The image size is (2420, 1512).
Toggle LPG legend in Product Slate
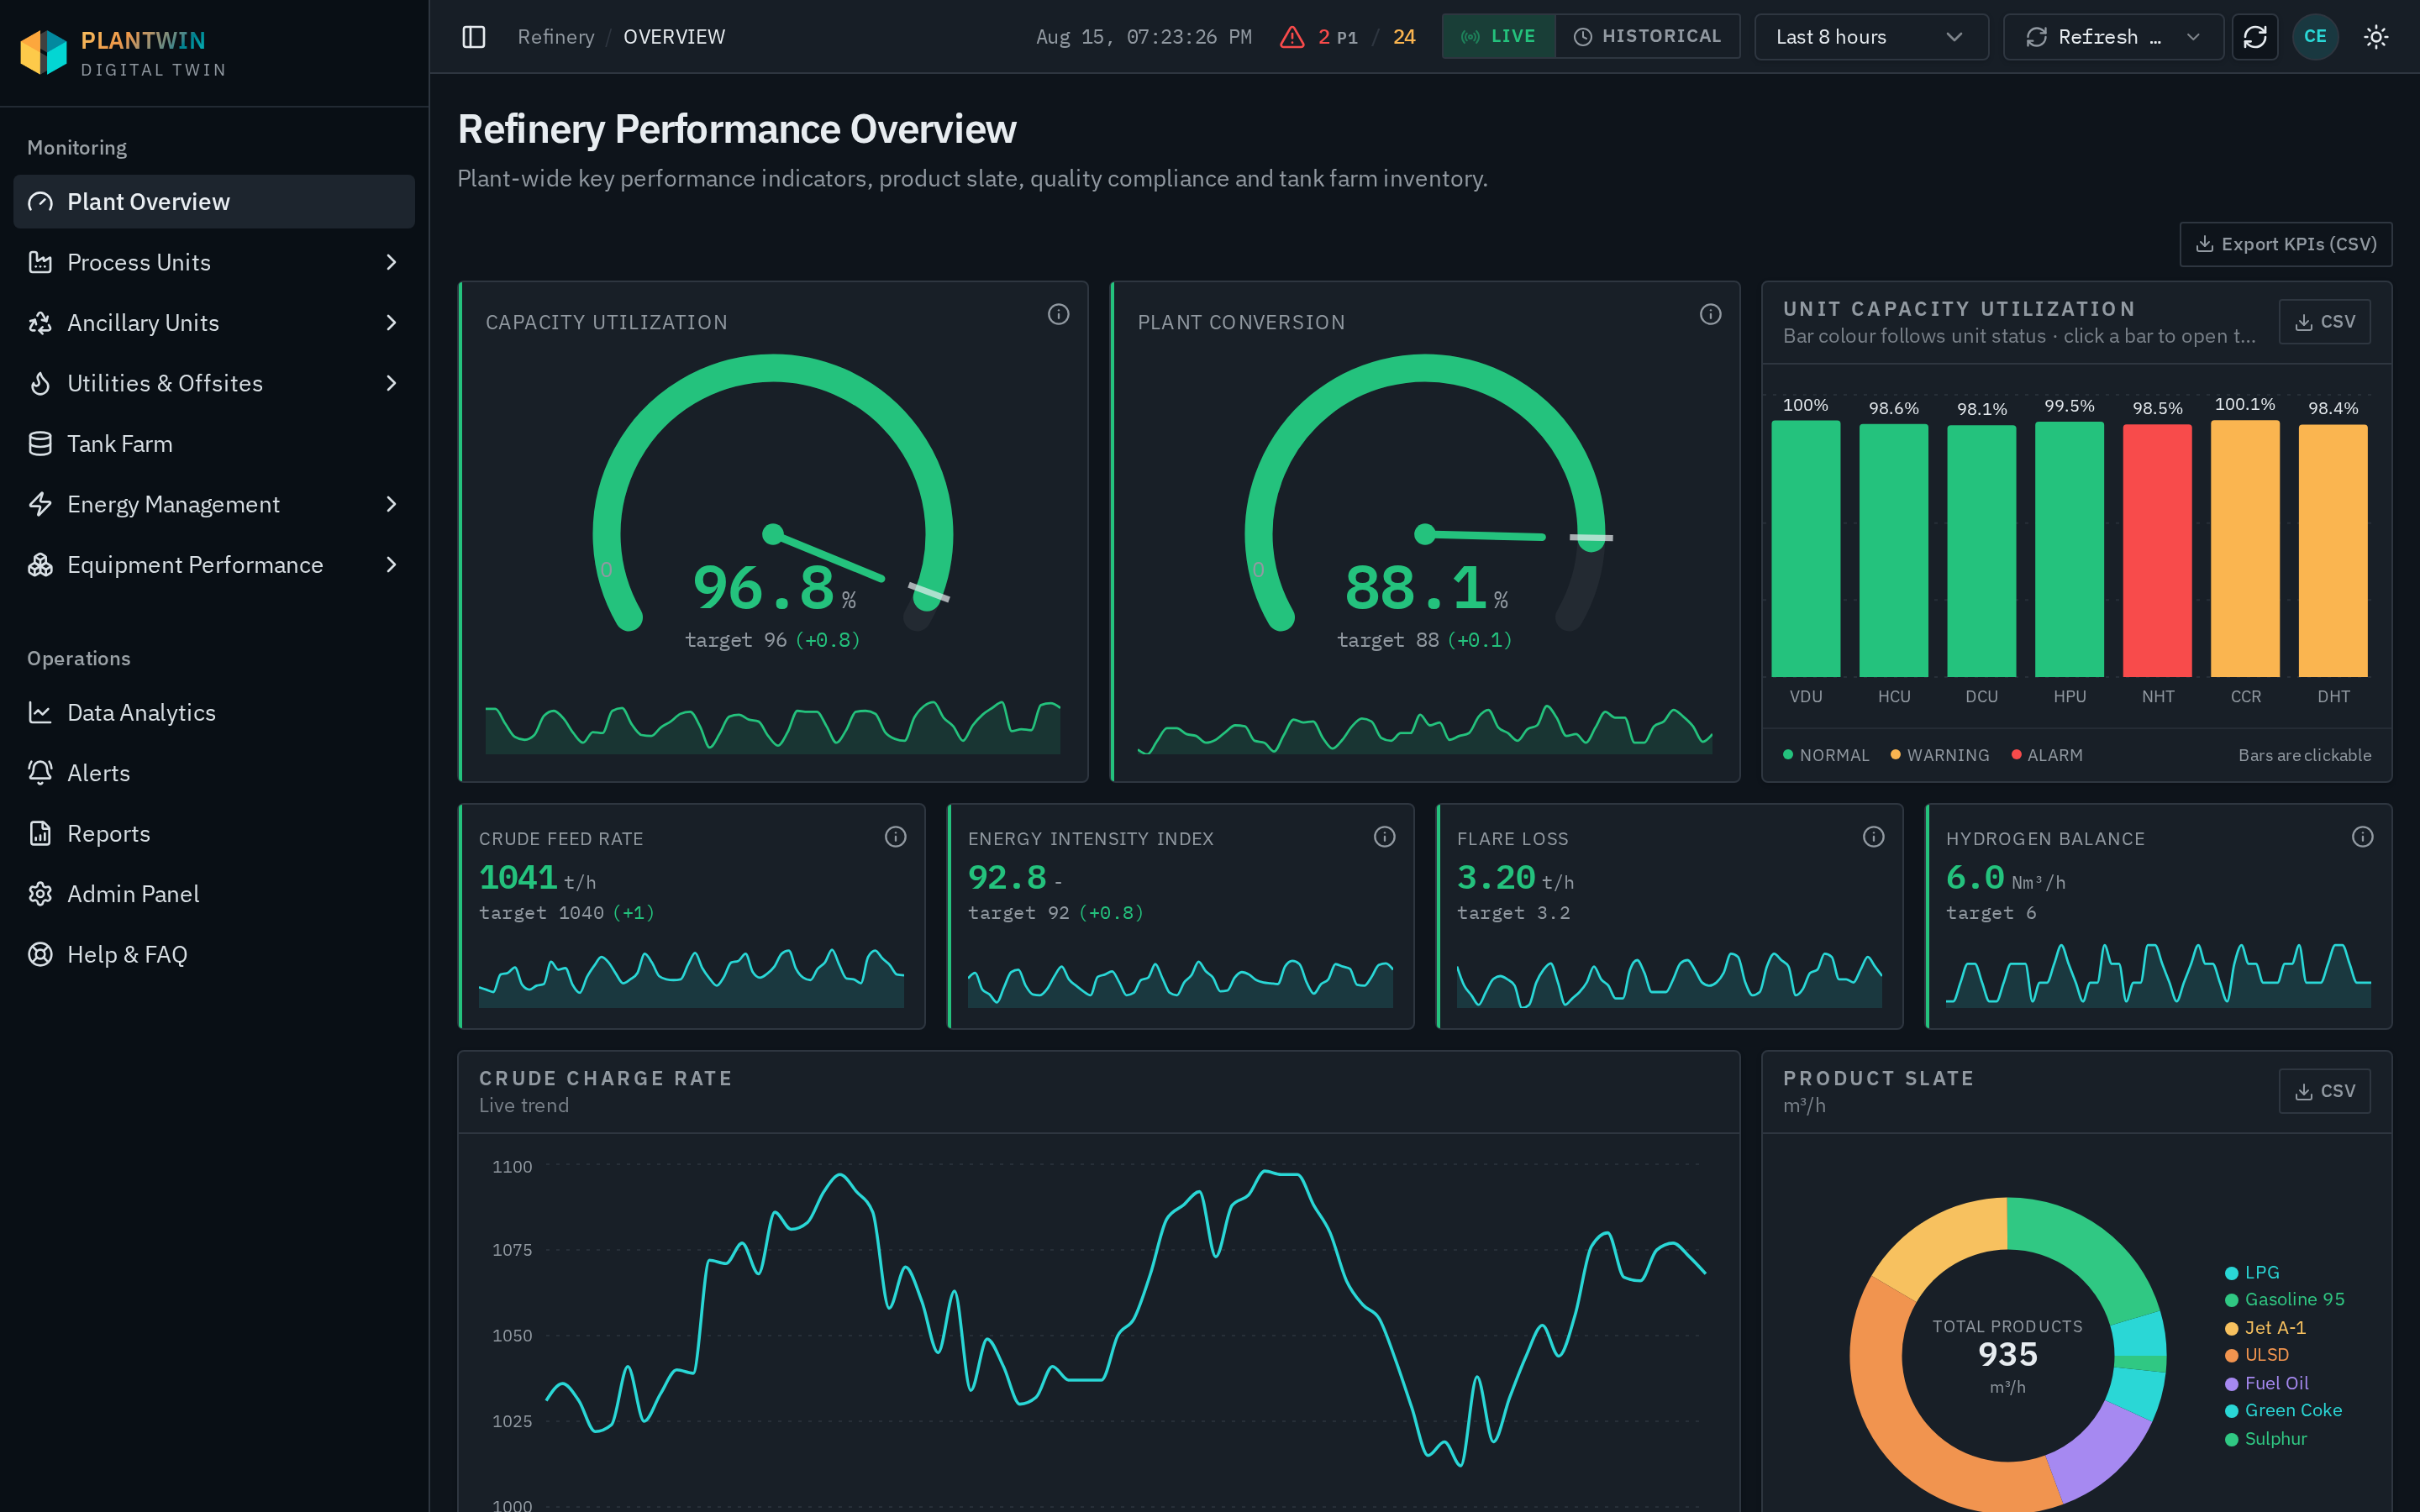tap(2251, 1272)
